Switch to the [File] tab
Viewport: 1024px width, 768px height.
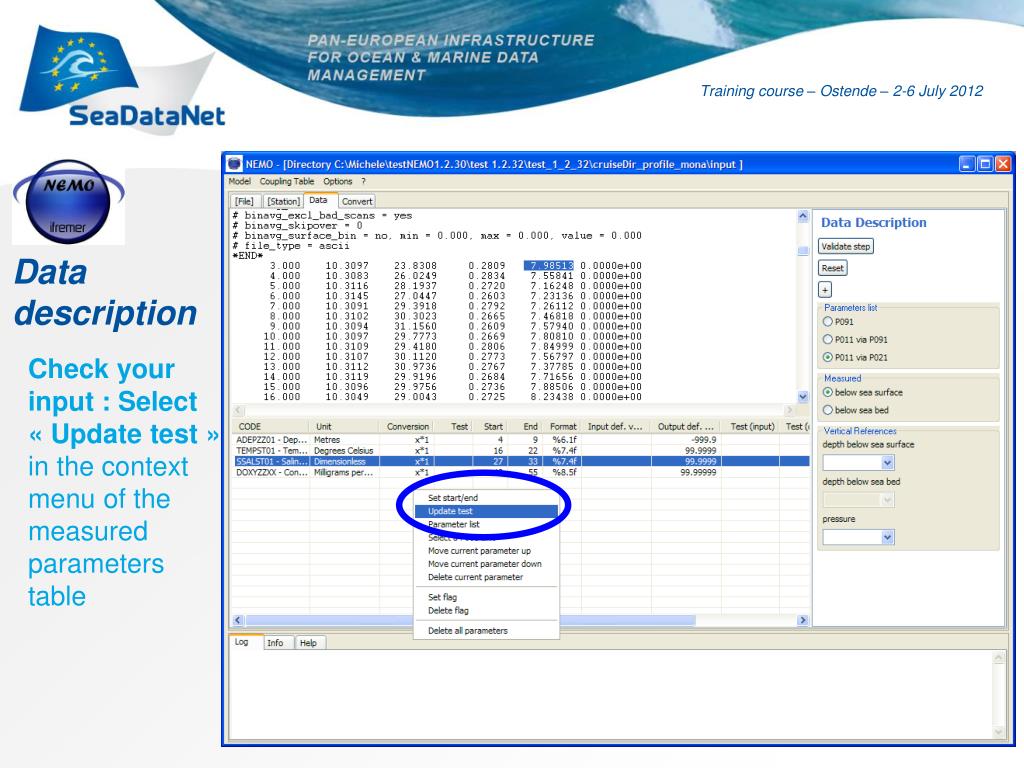245,201
